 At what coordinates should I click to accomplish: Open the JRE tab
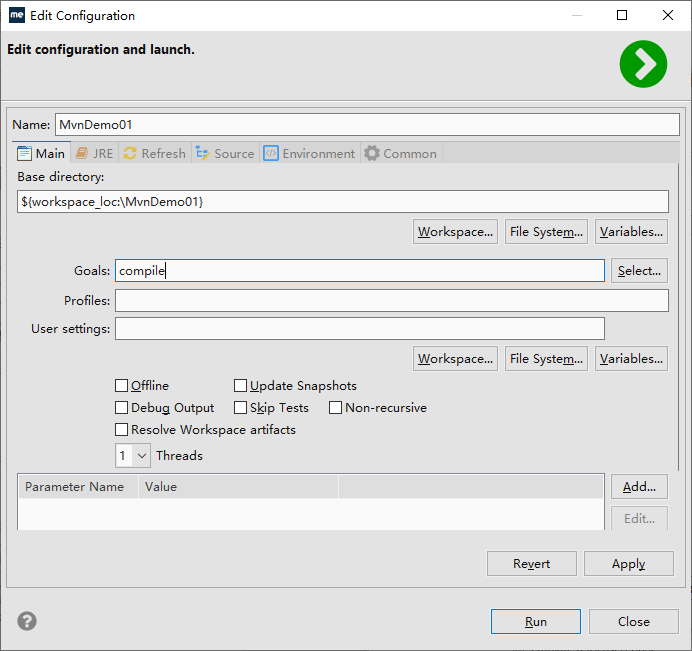[94, 153]
